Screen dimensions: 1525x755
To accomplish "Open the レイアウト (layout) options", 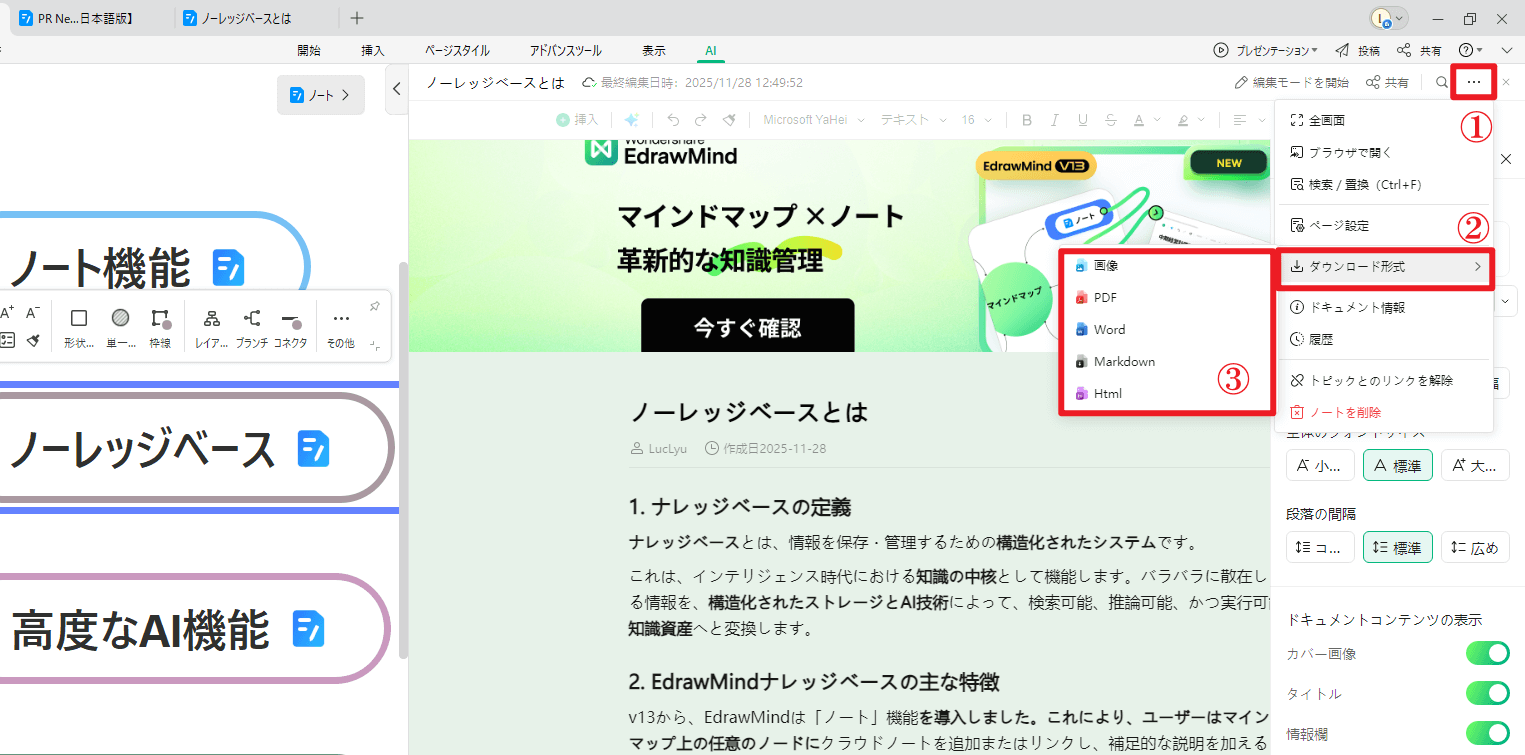I will click(x=211, y=325).
